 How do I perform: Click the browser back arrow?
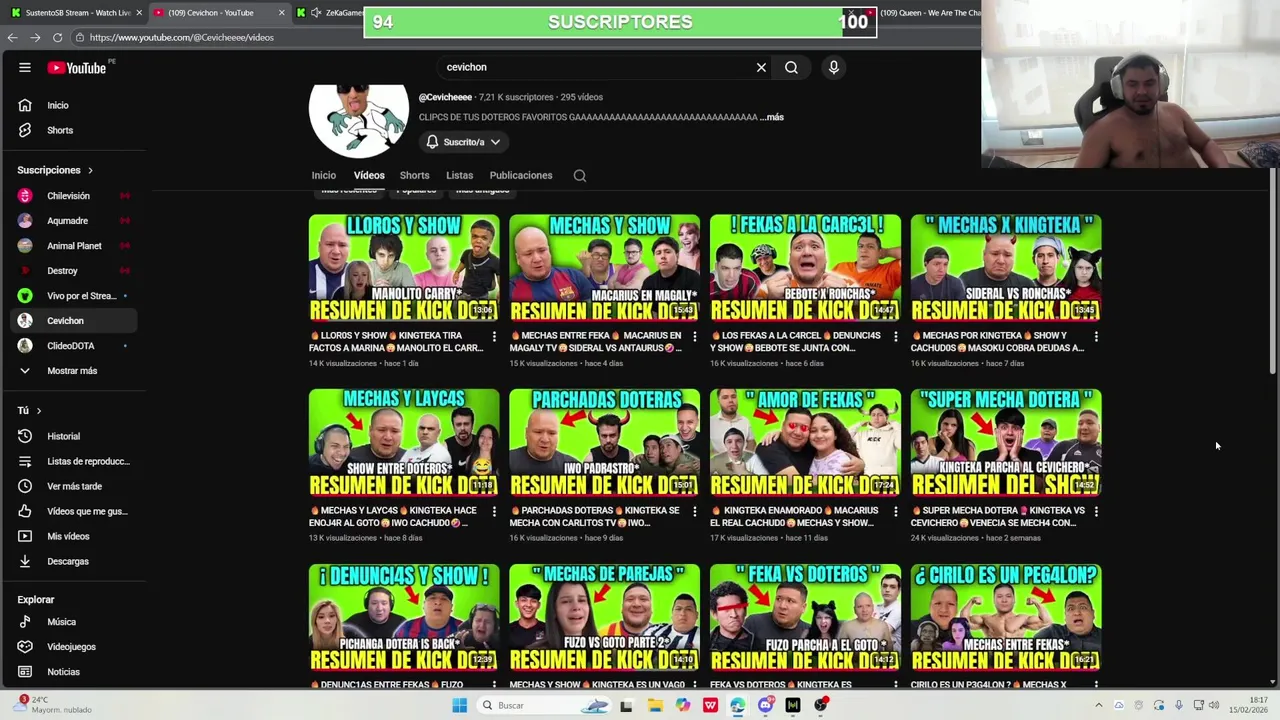point(12,37)
